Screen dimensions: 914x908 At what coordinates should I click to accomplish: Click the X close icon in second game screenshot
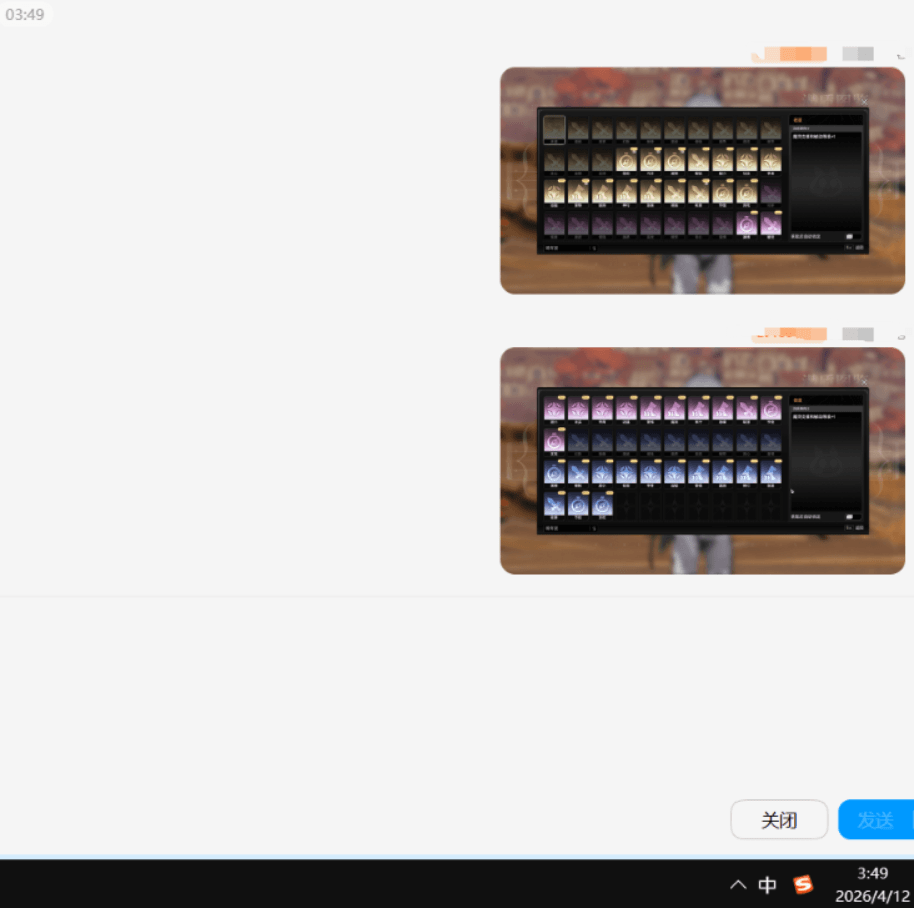point(864,381)
